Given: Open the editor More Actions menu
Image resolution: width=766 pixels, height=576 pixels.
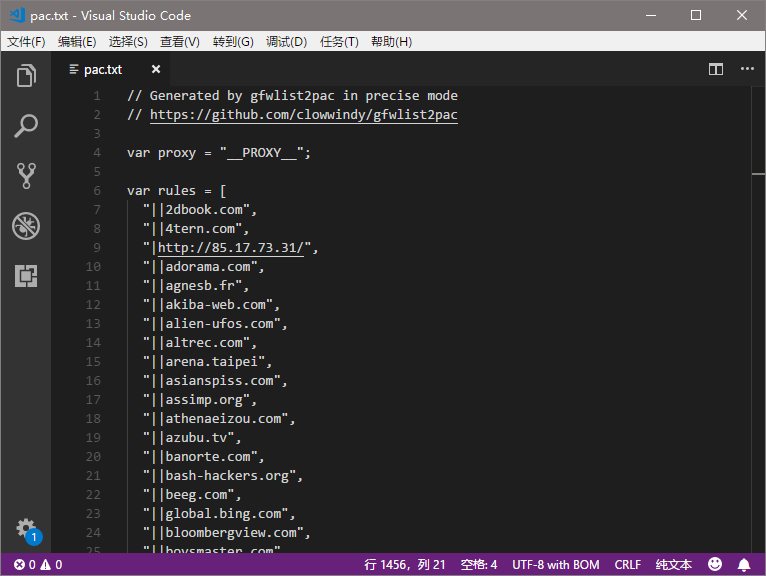Looking at the screenshot, I should pos(747,69).
